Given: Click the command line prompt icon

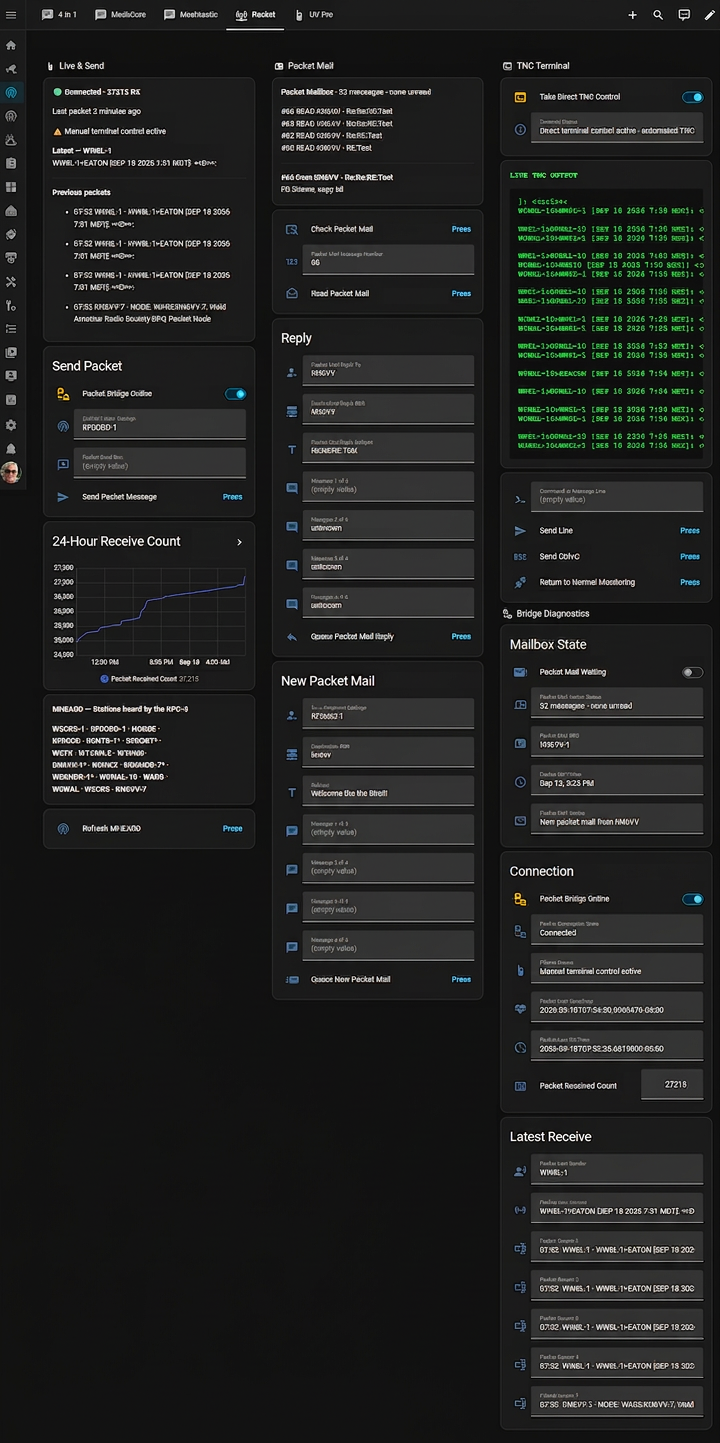Looking at the screenshot, I should pyautogui.click(x=520, y=497).
